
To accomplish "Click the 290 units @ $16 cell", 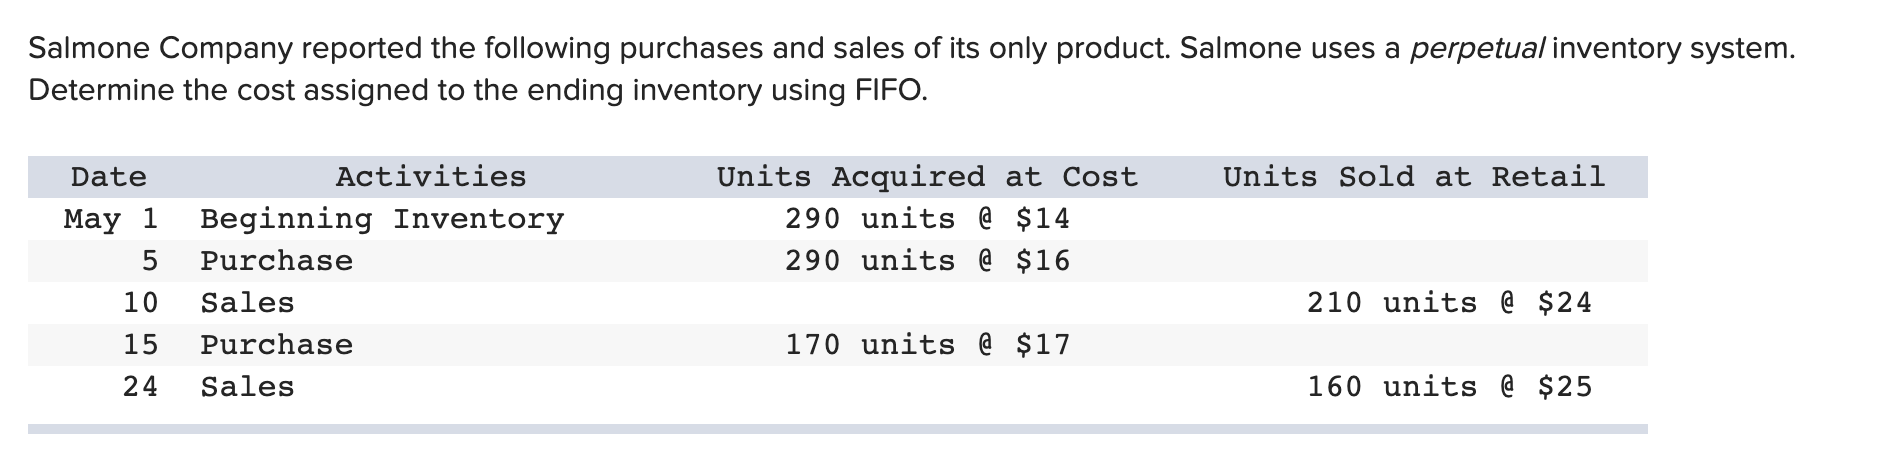I will [x=927, y=261].
